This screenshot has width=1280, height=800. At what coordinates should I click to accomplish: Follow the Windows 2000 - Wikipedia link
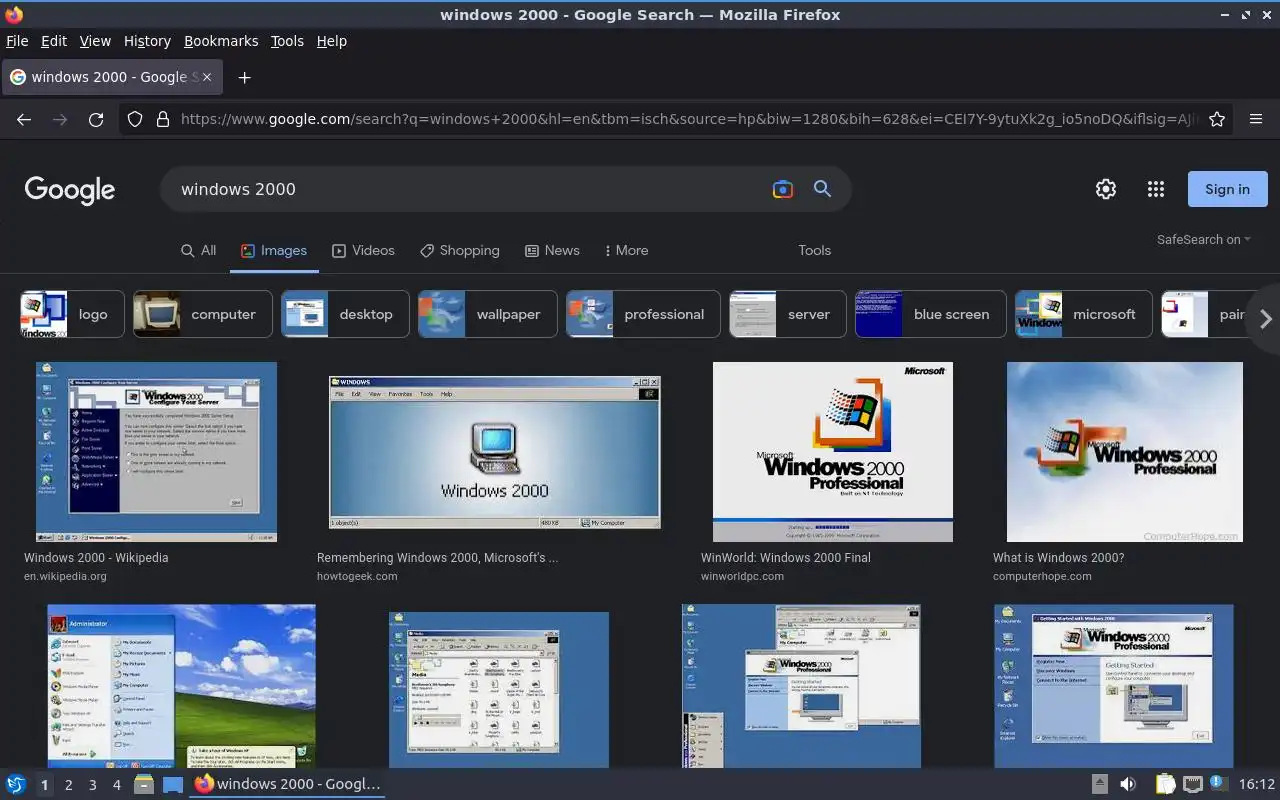(x=96, y=558)
